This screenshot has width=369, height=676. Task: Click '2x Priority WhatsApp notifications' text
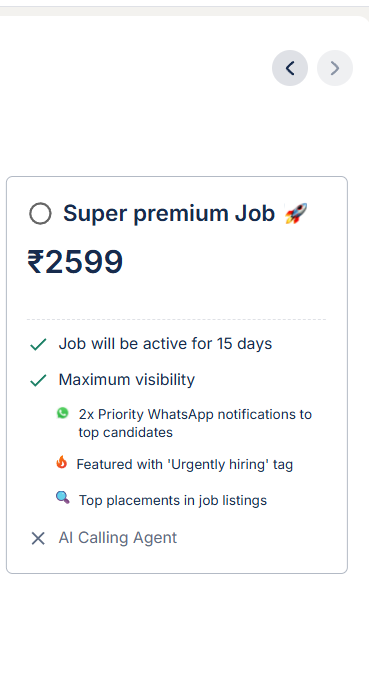click(195, 423)
